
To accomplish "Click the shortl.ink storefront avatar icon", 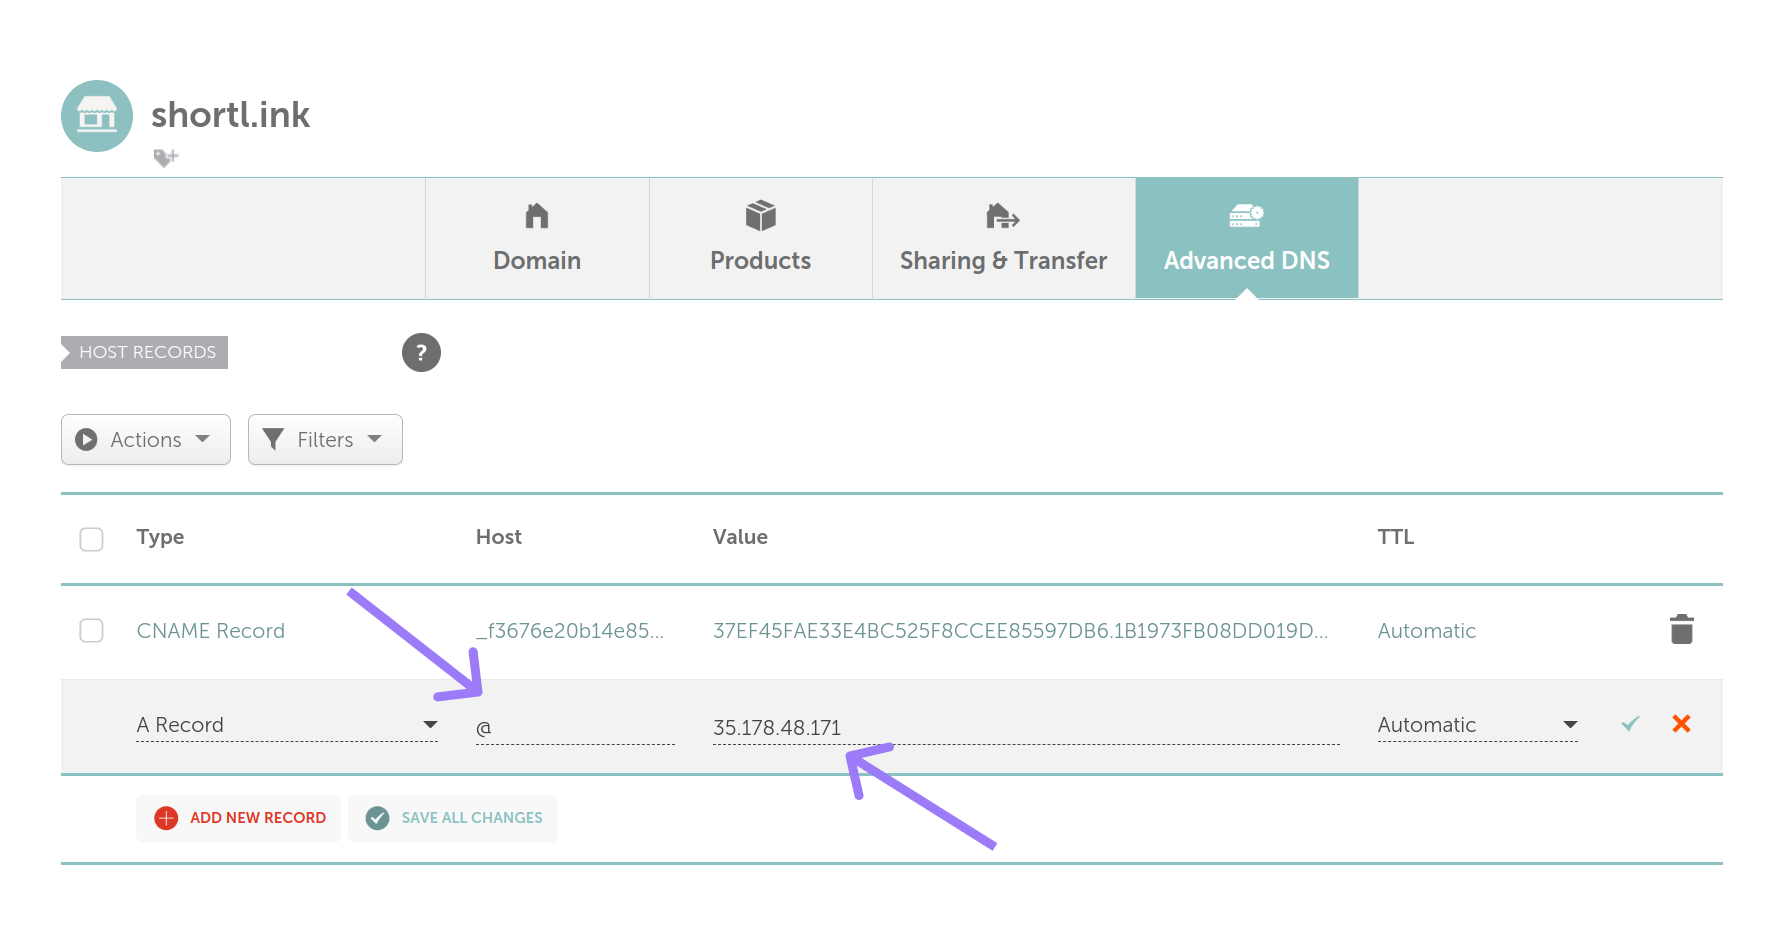I will (96, 116).
